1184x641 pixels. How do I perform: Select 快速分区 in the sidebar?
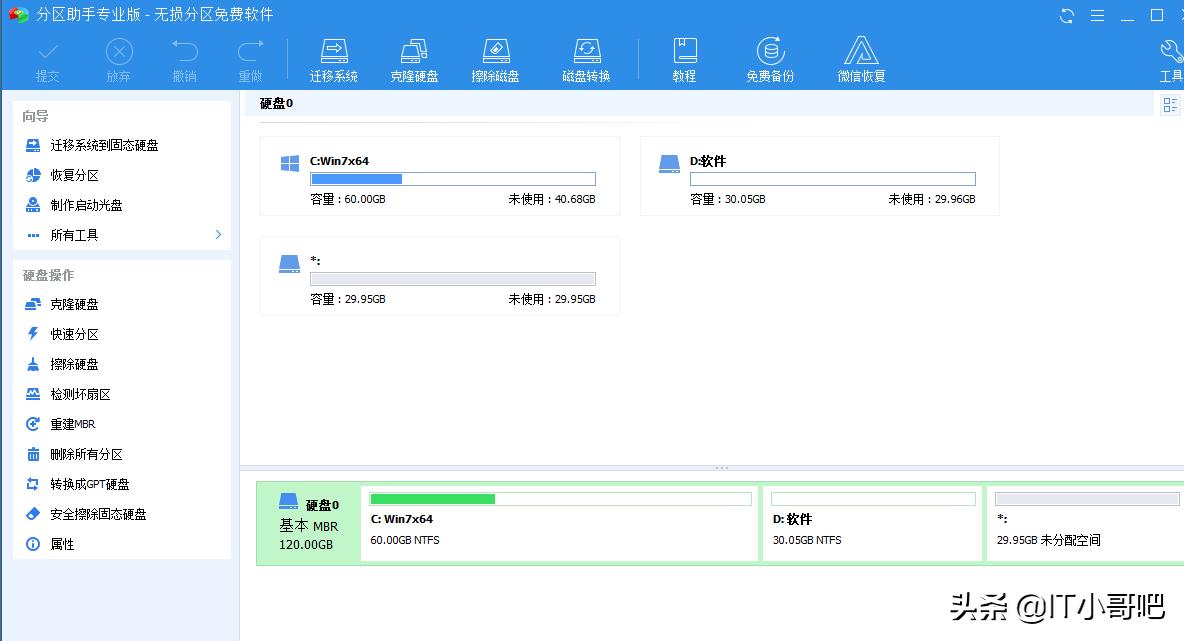[75, 334]
